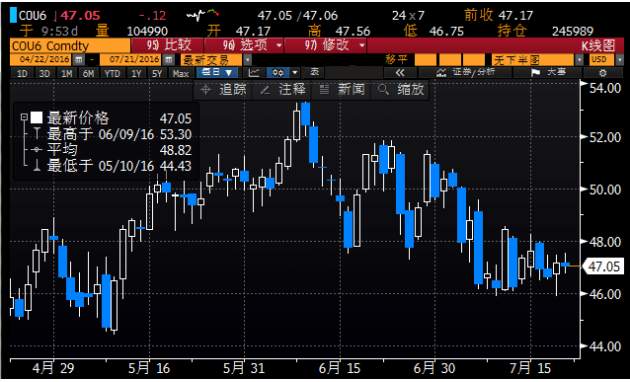Select the 1M range tab

point(66,74)
